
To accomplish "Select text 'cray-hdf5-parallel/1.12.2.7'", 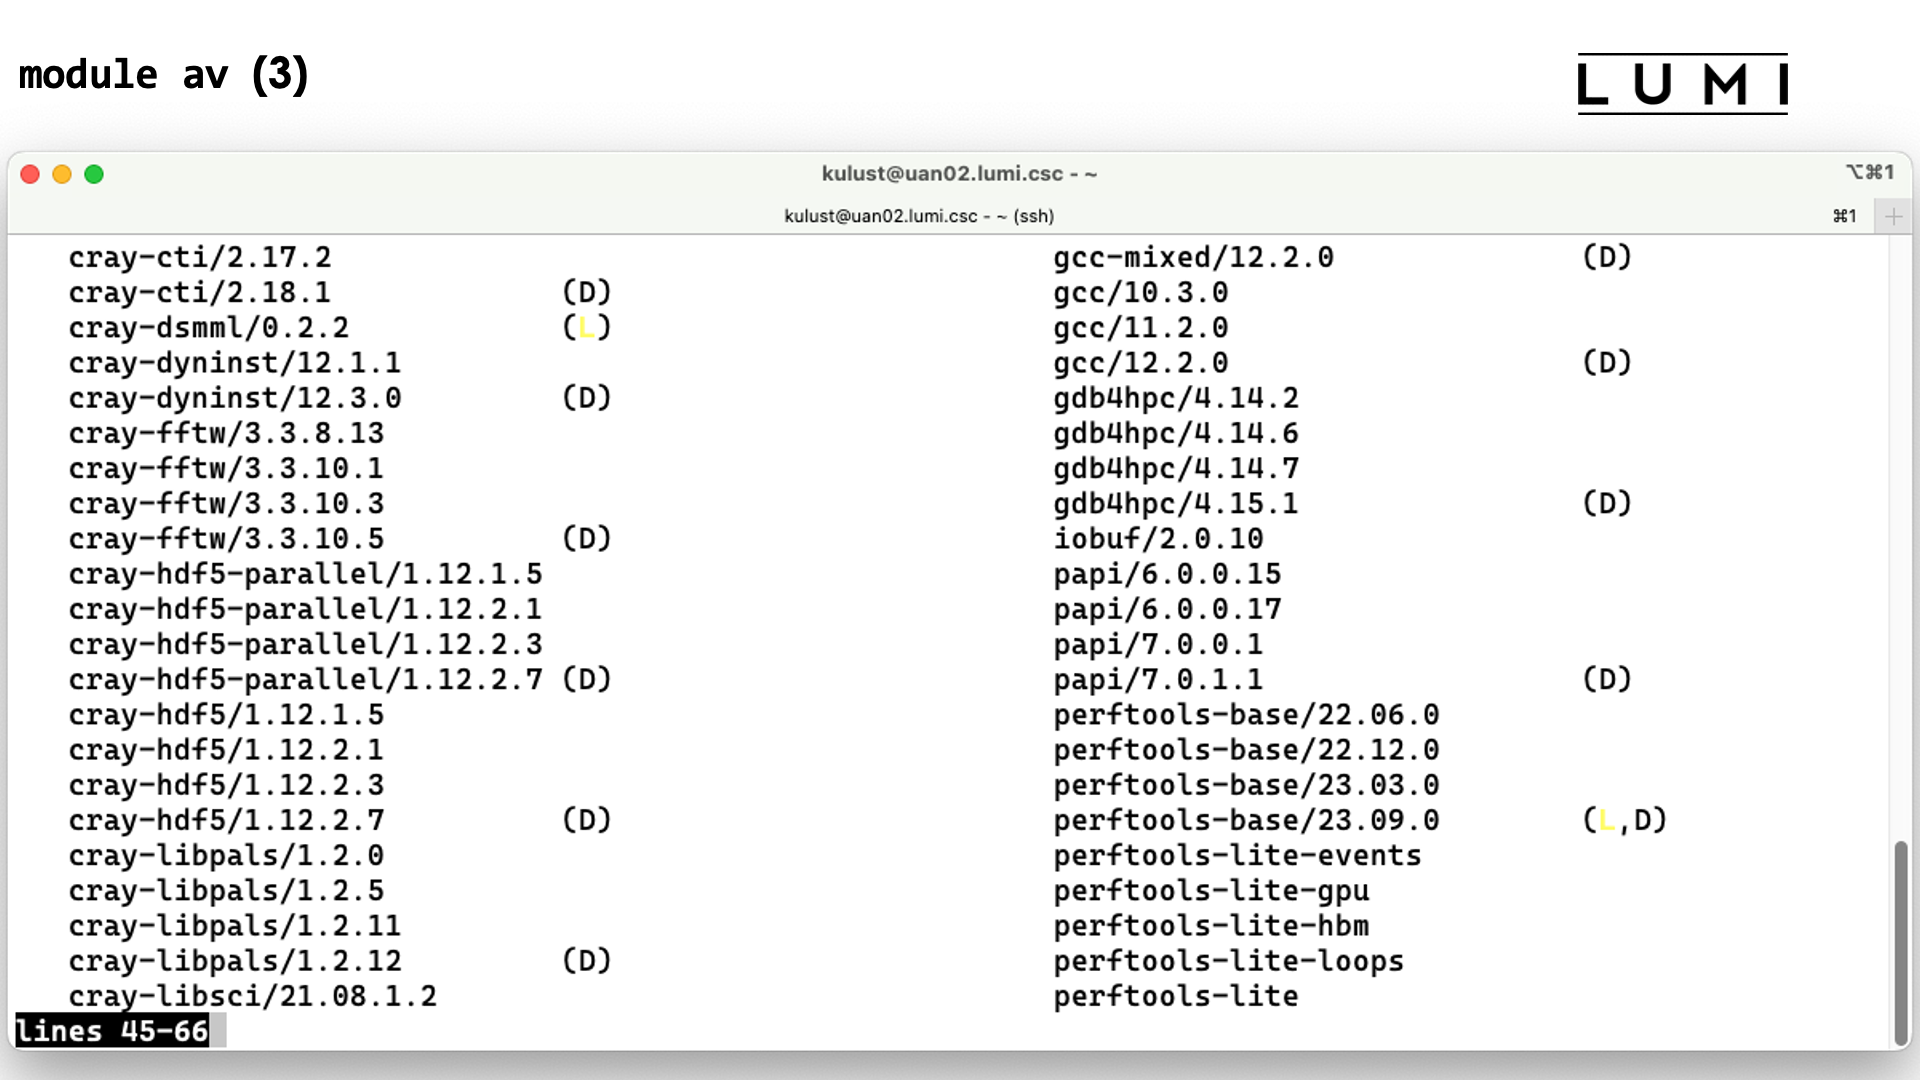I will coord(305,680).
